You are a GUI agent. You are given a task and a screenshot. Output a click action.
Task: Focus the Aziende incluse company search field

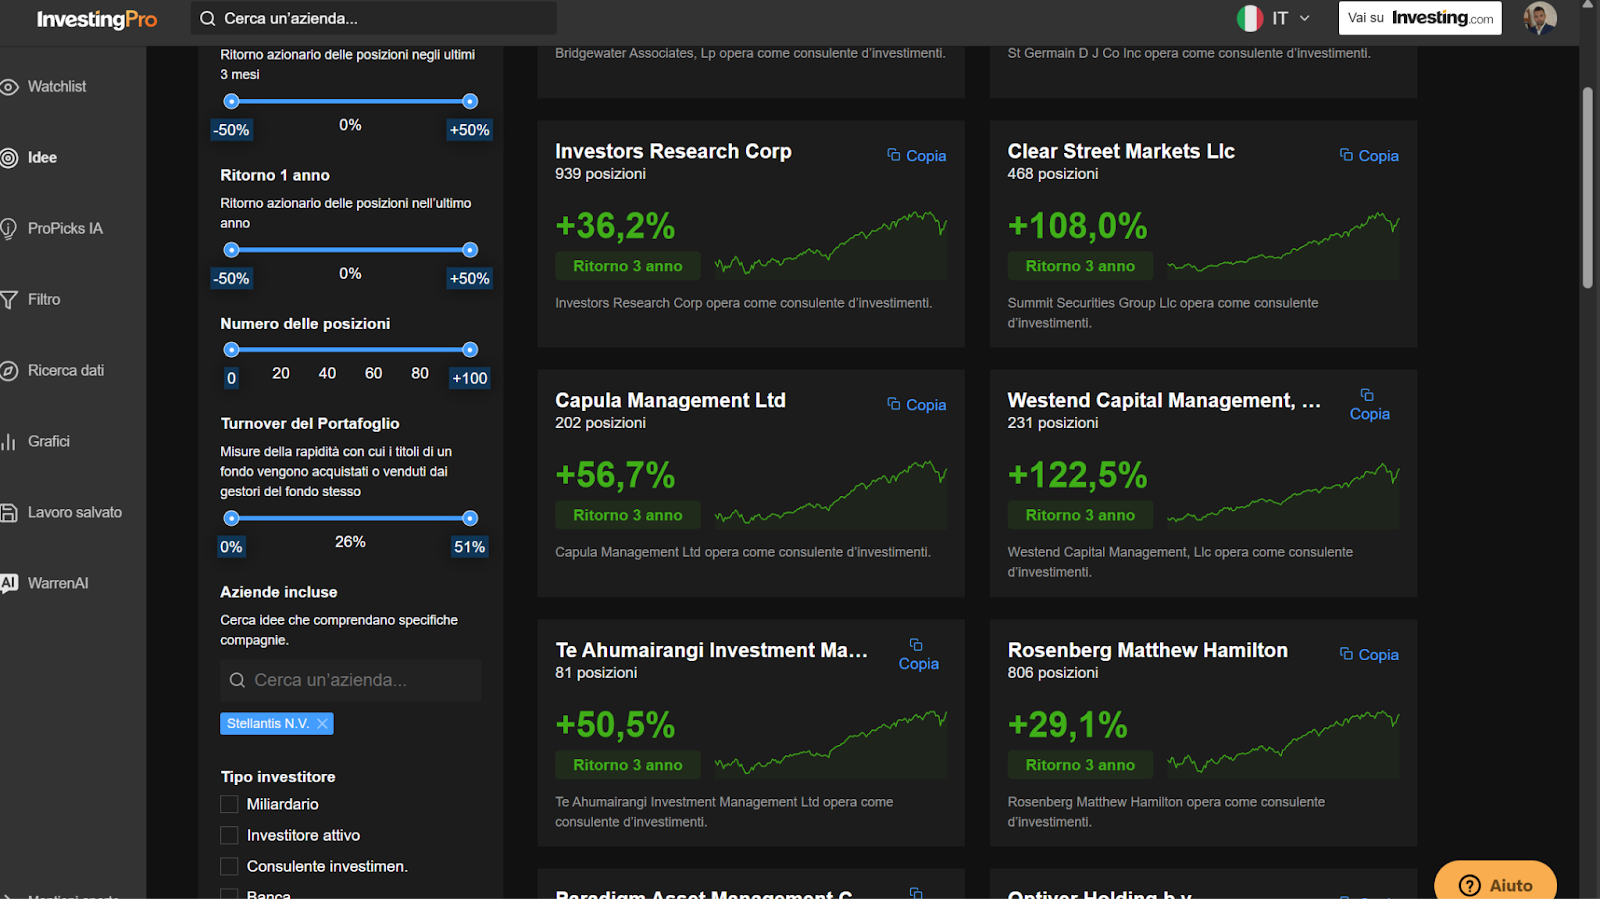click(350, 680)
